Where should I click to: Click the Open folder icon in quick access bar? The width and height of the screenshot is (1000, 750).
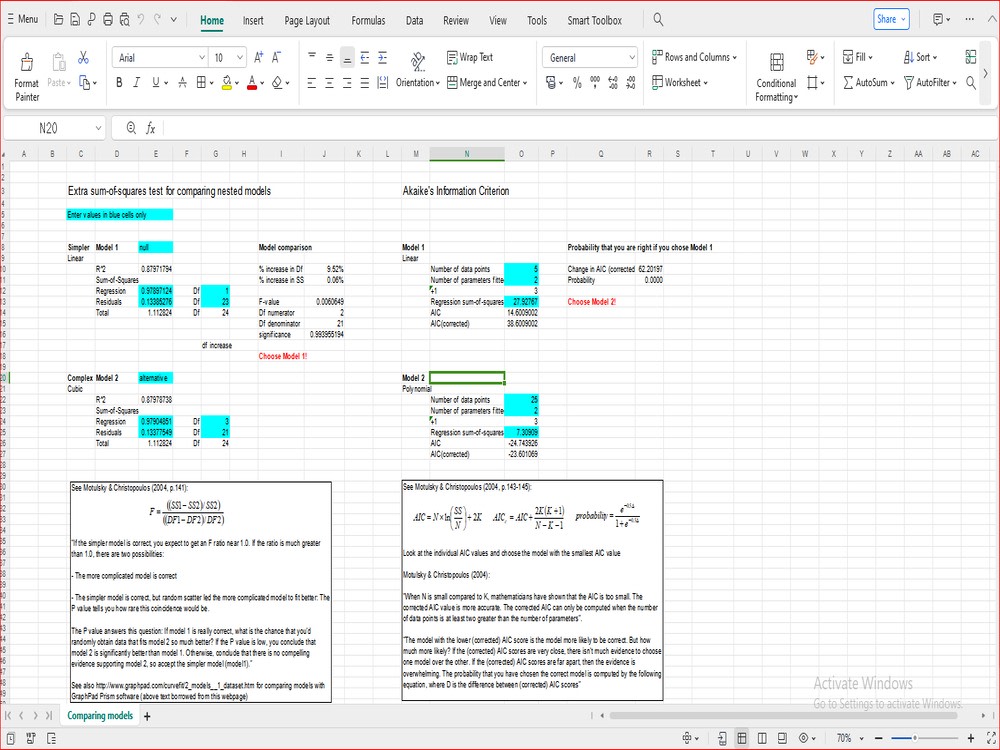[x=58, y=20]
